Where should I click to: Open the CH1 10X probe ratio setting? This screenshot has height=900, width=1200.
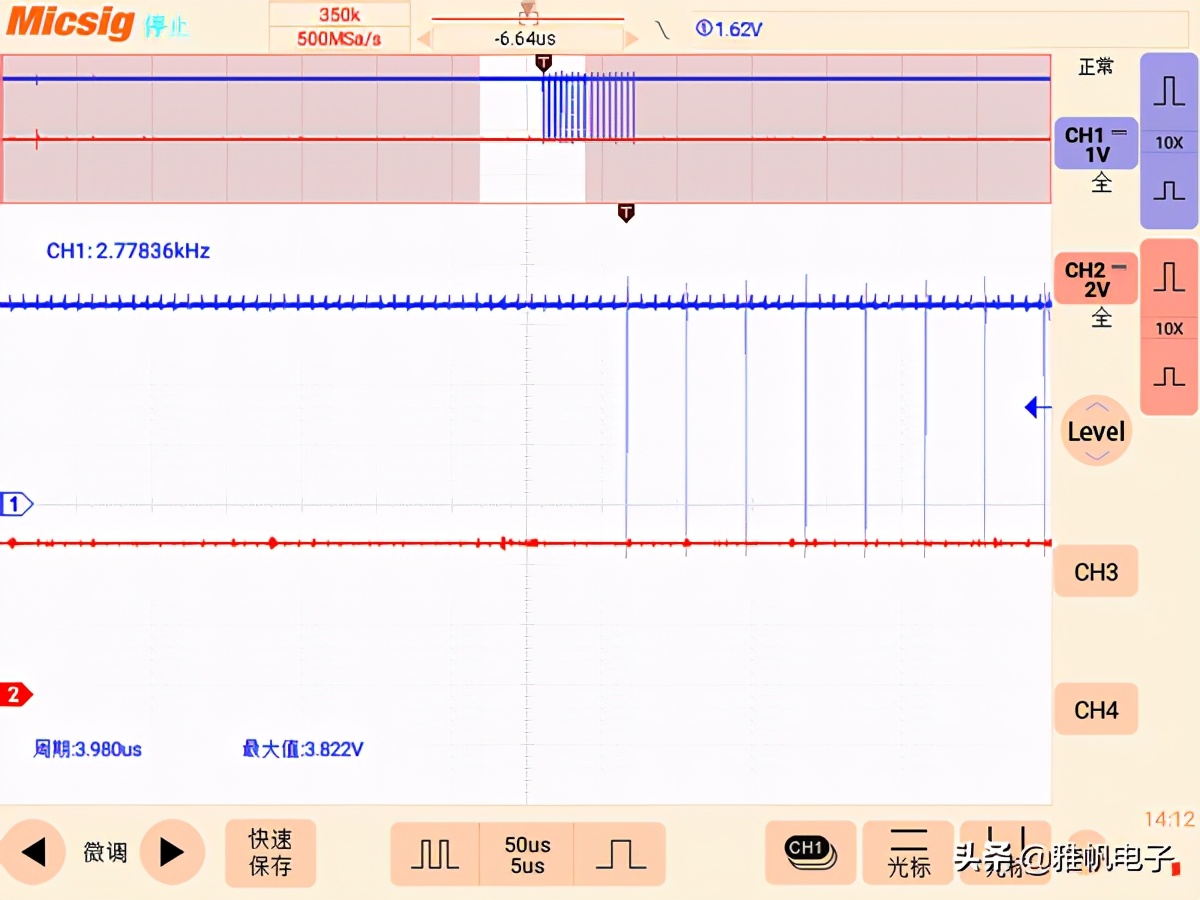click(1169, 142)
